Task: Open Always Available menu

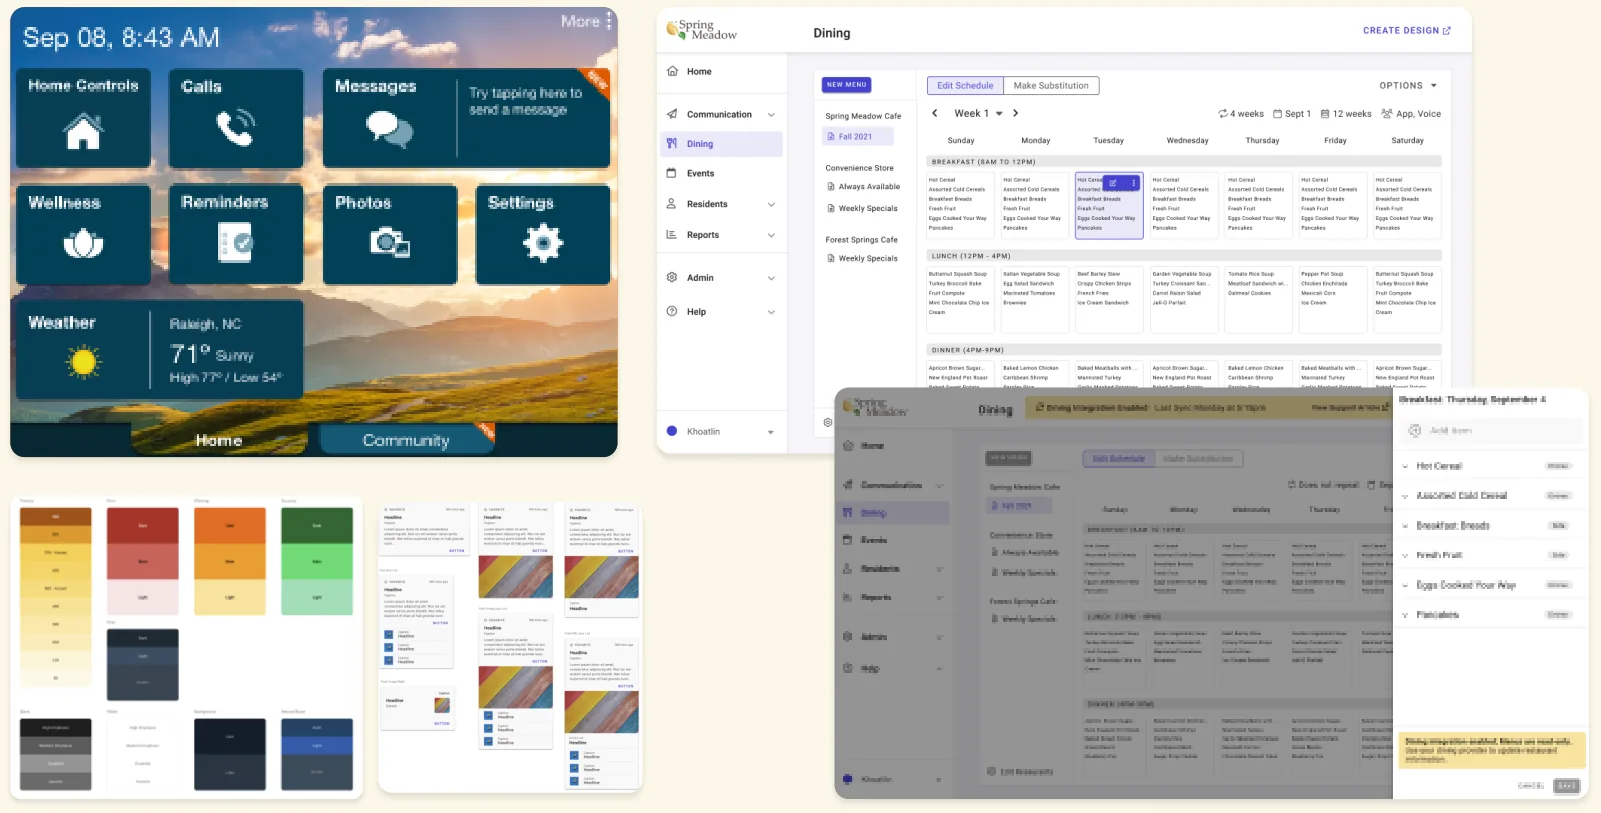Action: [x=863, y=187]
